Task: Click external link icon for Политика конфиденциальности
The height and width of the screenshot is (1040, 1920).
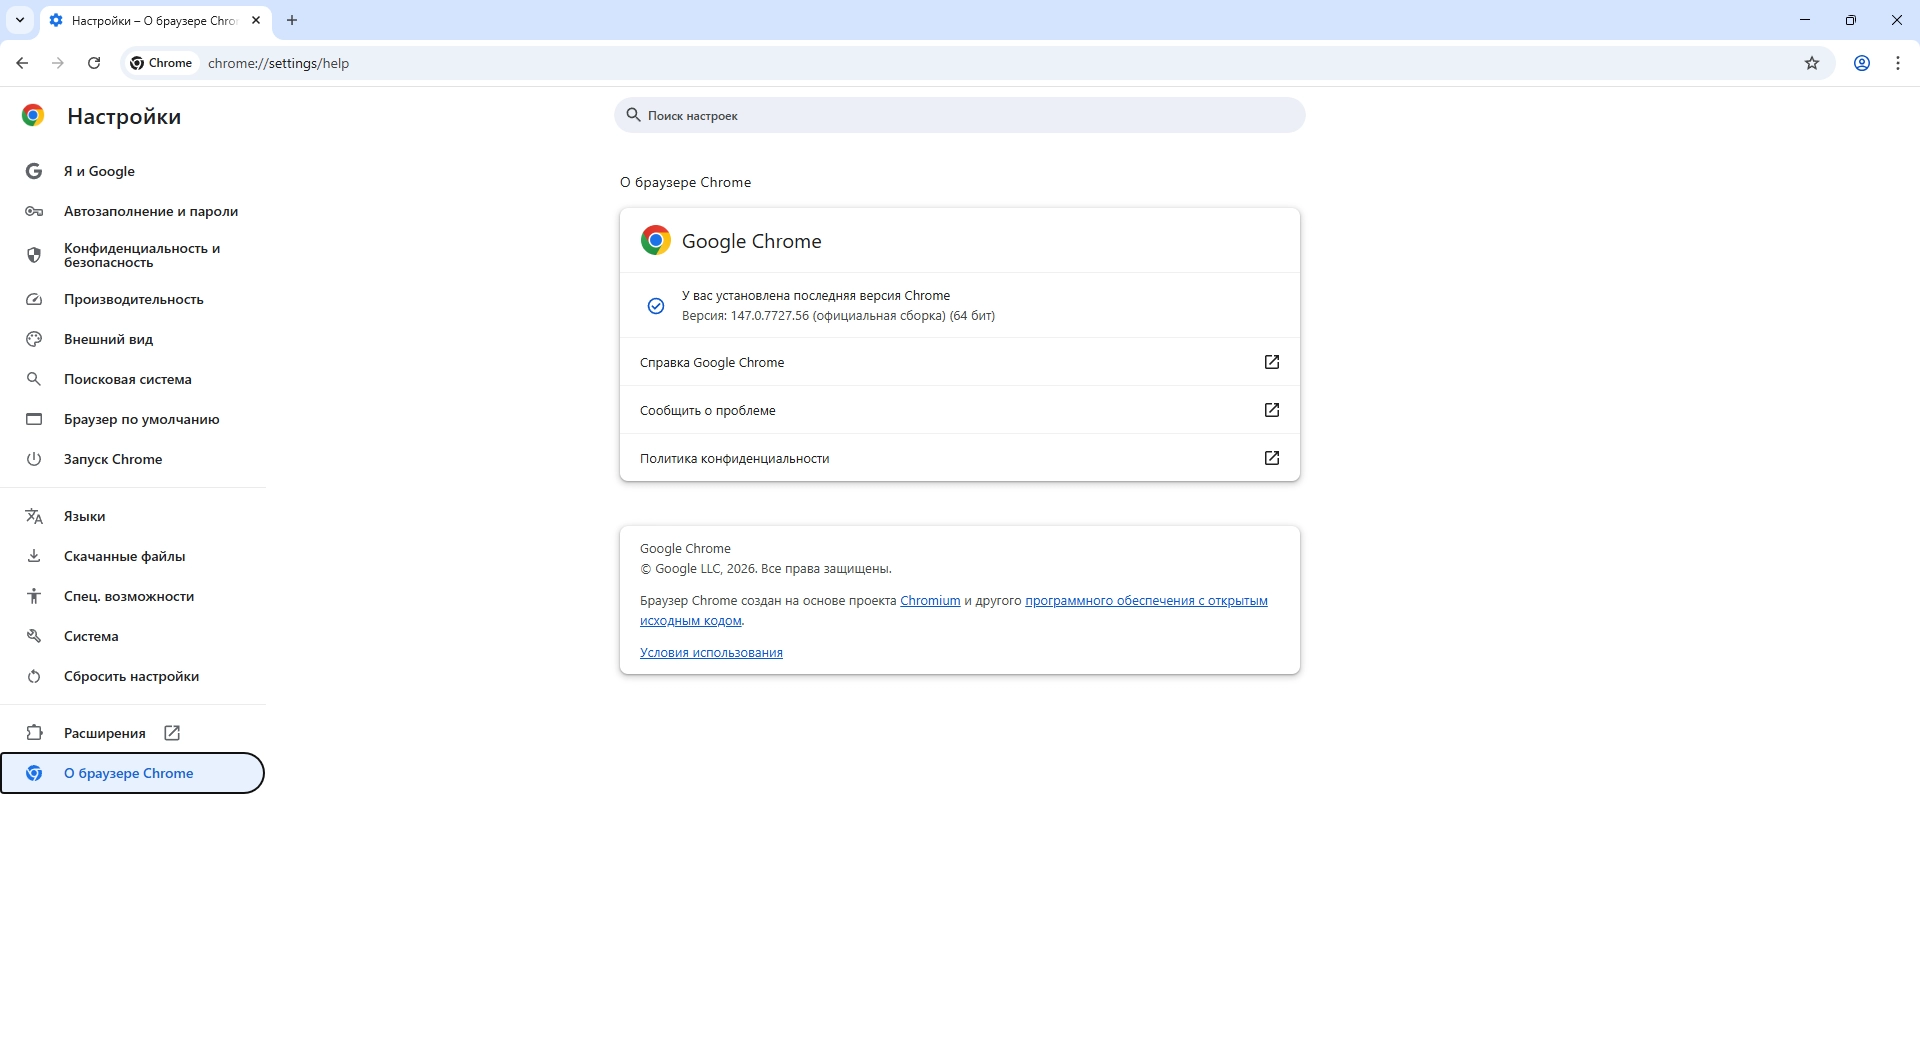Action: 1272,458
